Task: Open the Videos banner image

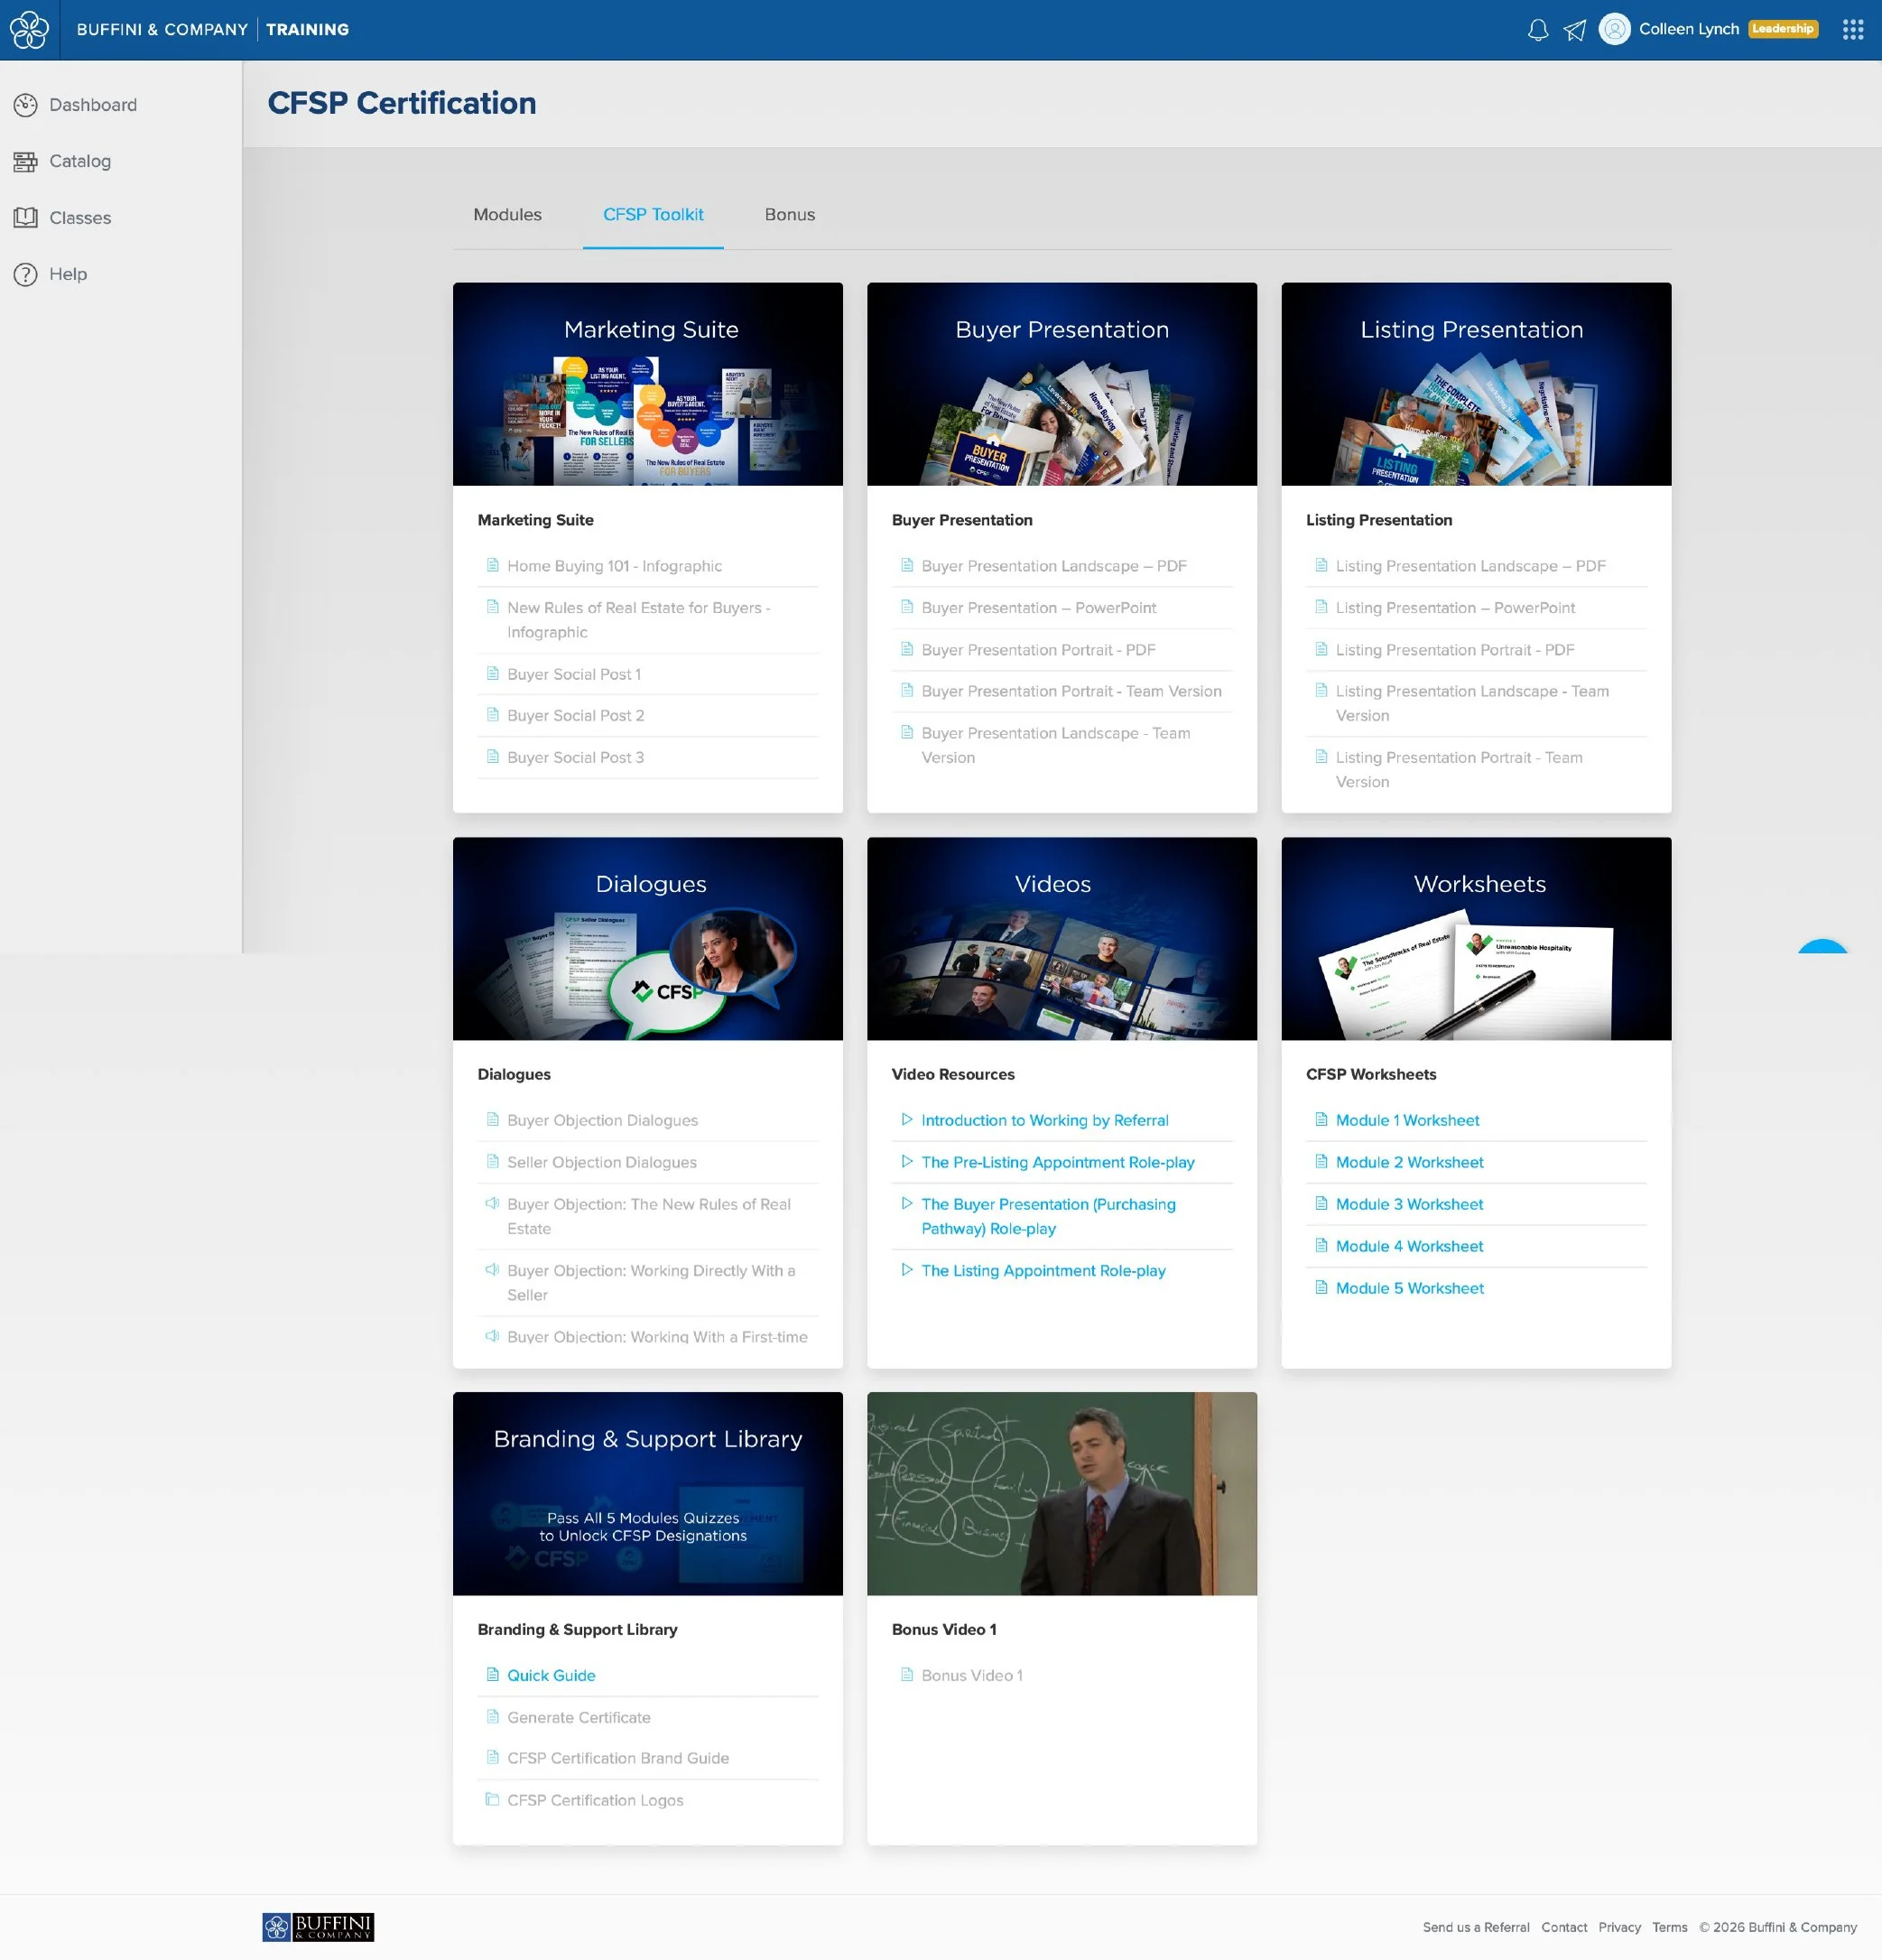Action: pos(1062,939)
